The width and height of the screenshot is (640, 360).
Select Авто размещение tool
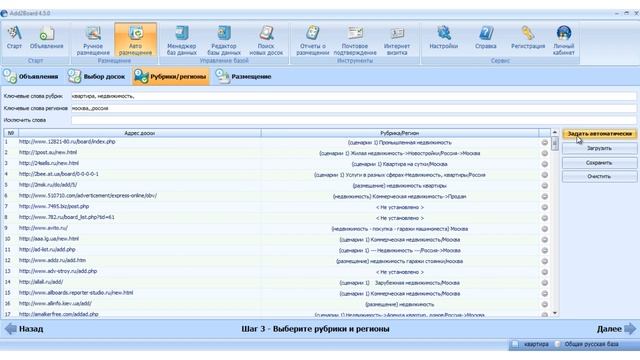coord(136,40)
